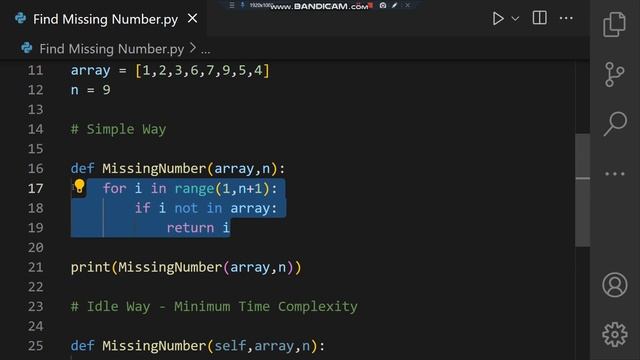640x360 pixels.
Task: Click the vertical scrollbar thumb
Action: point(582,190)
